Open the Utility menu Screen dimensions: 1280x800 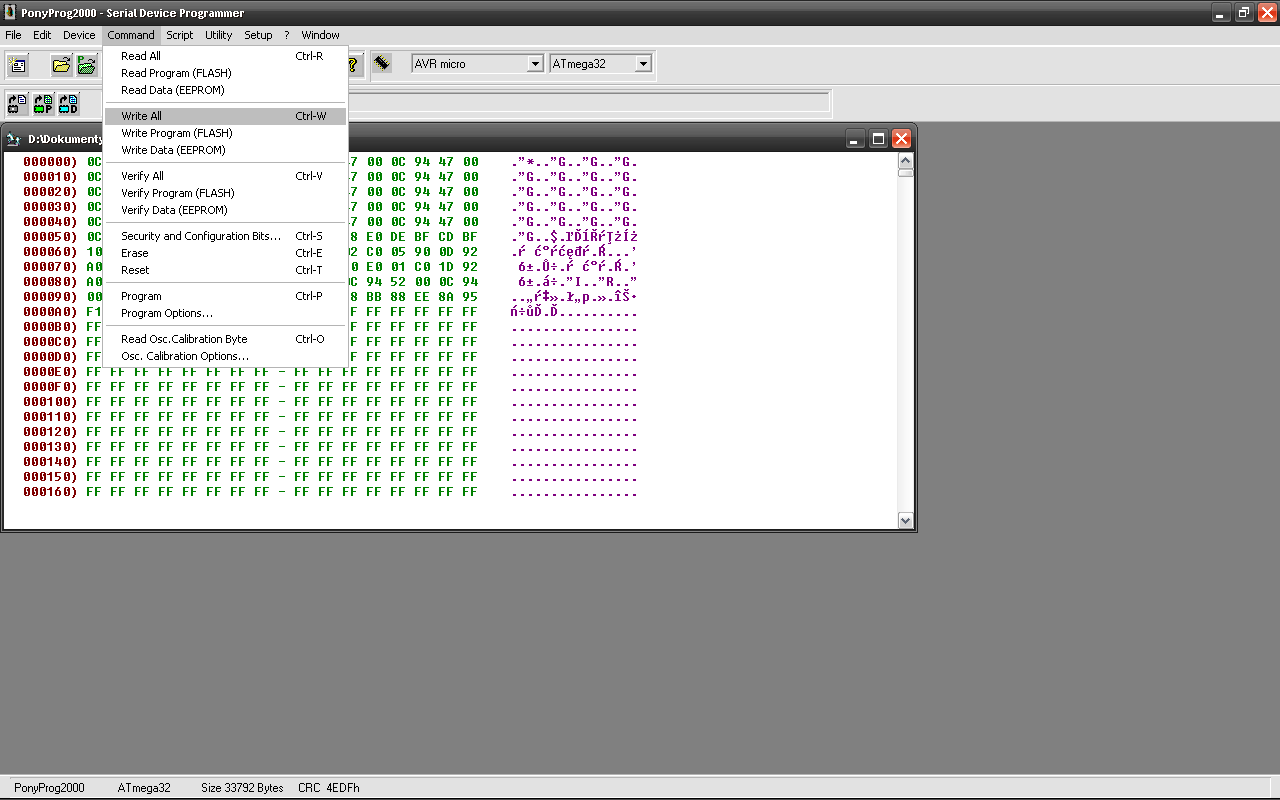pos(218,35)
